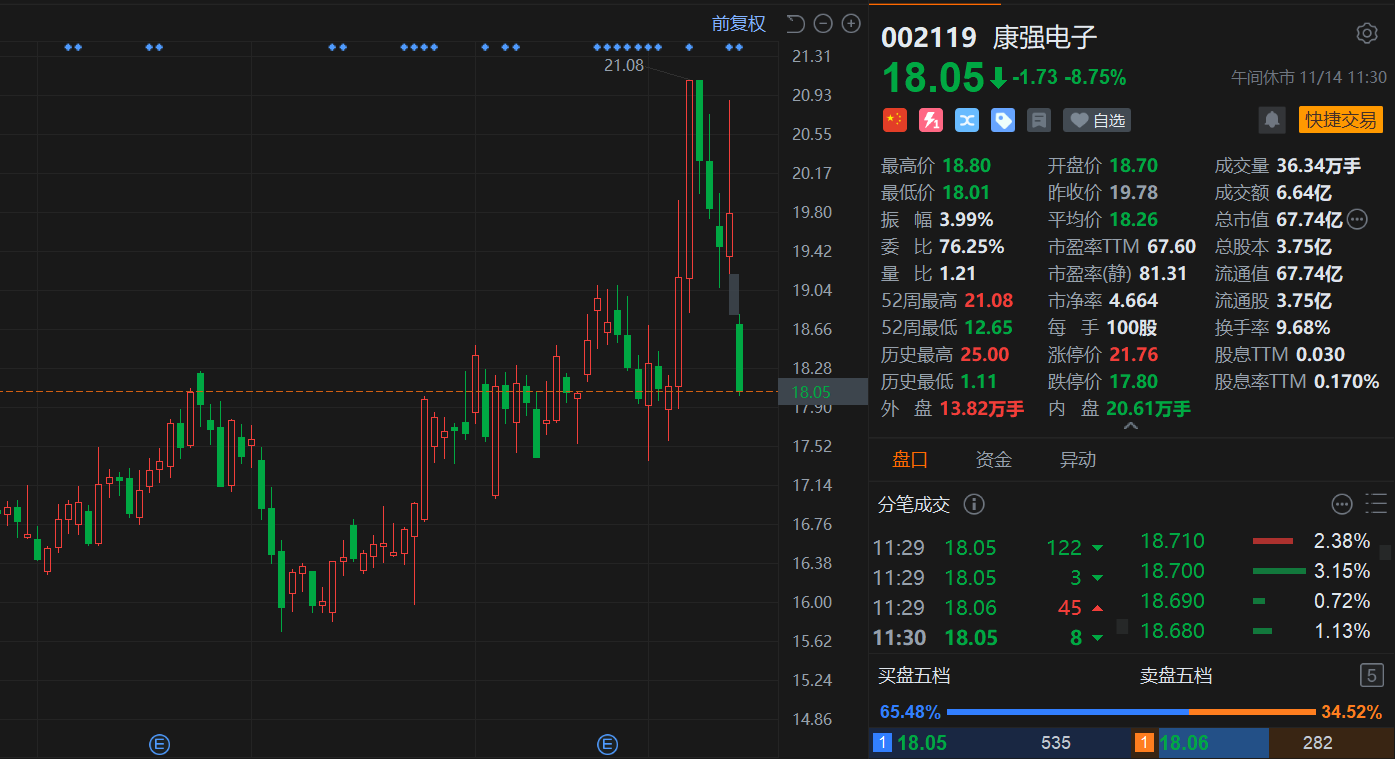Zoom out the candlestick chart
The width and height of the screenshot is (1395, 759).
pyautogui.click(x=823, y=23)
